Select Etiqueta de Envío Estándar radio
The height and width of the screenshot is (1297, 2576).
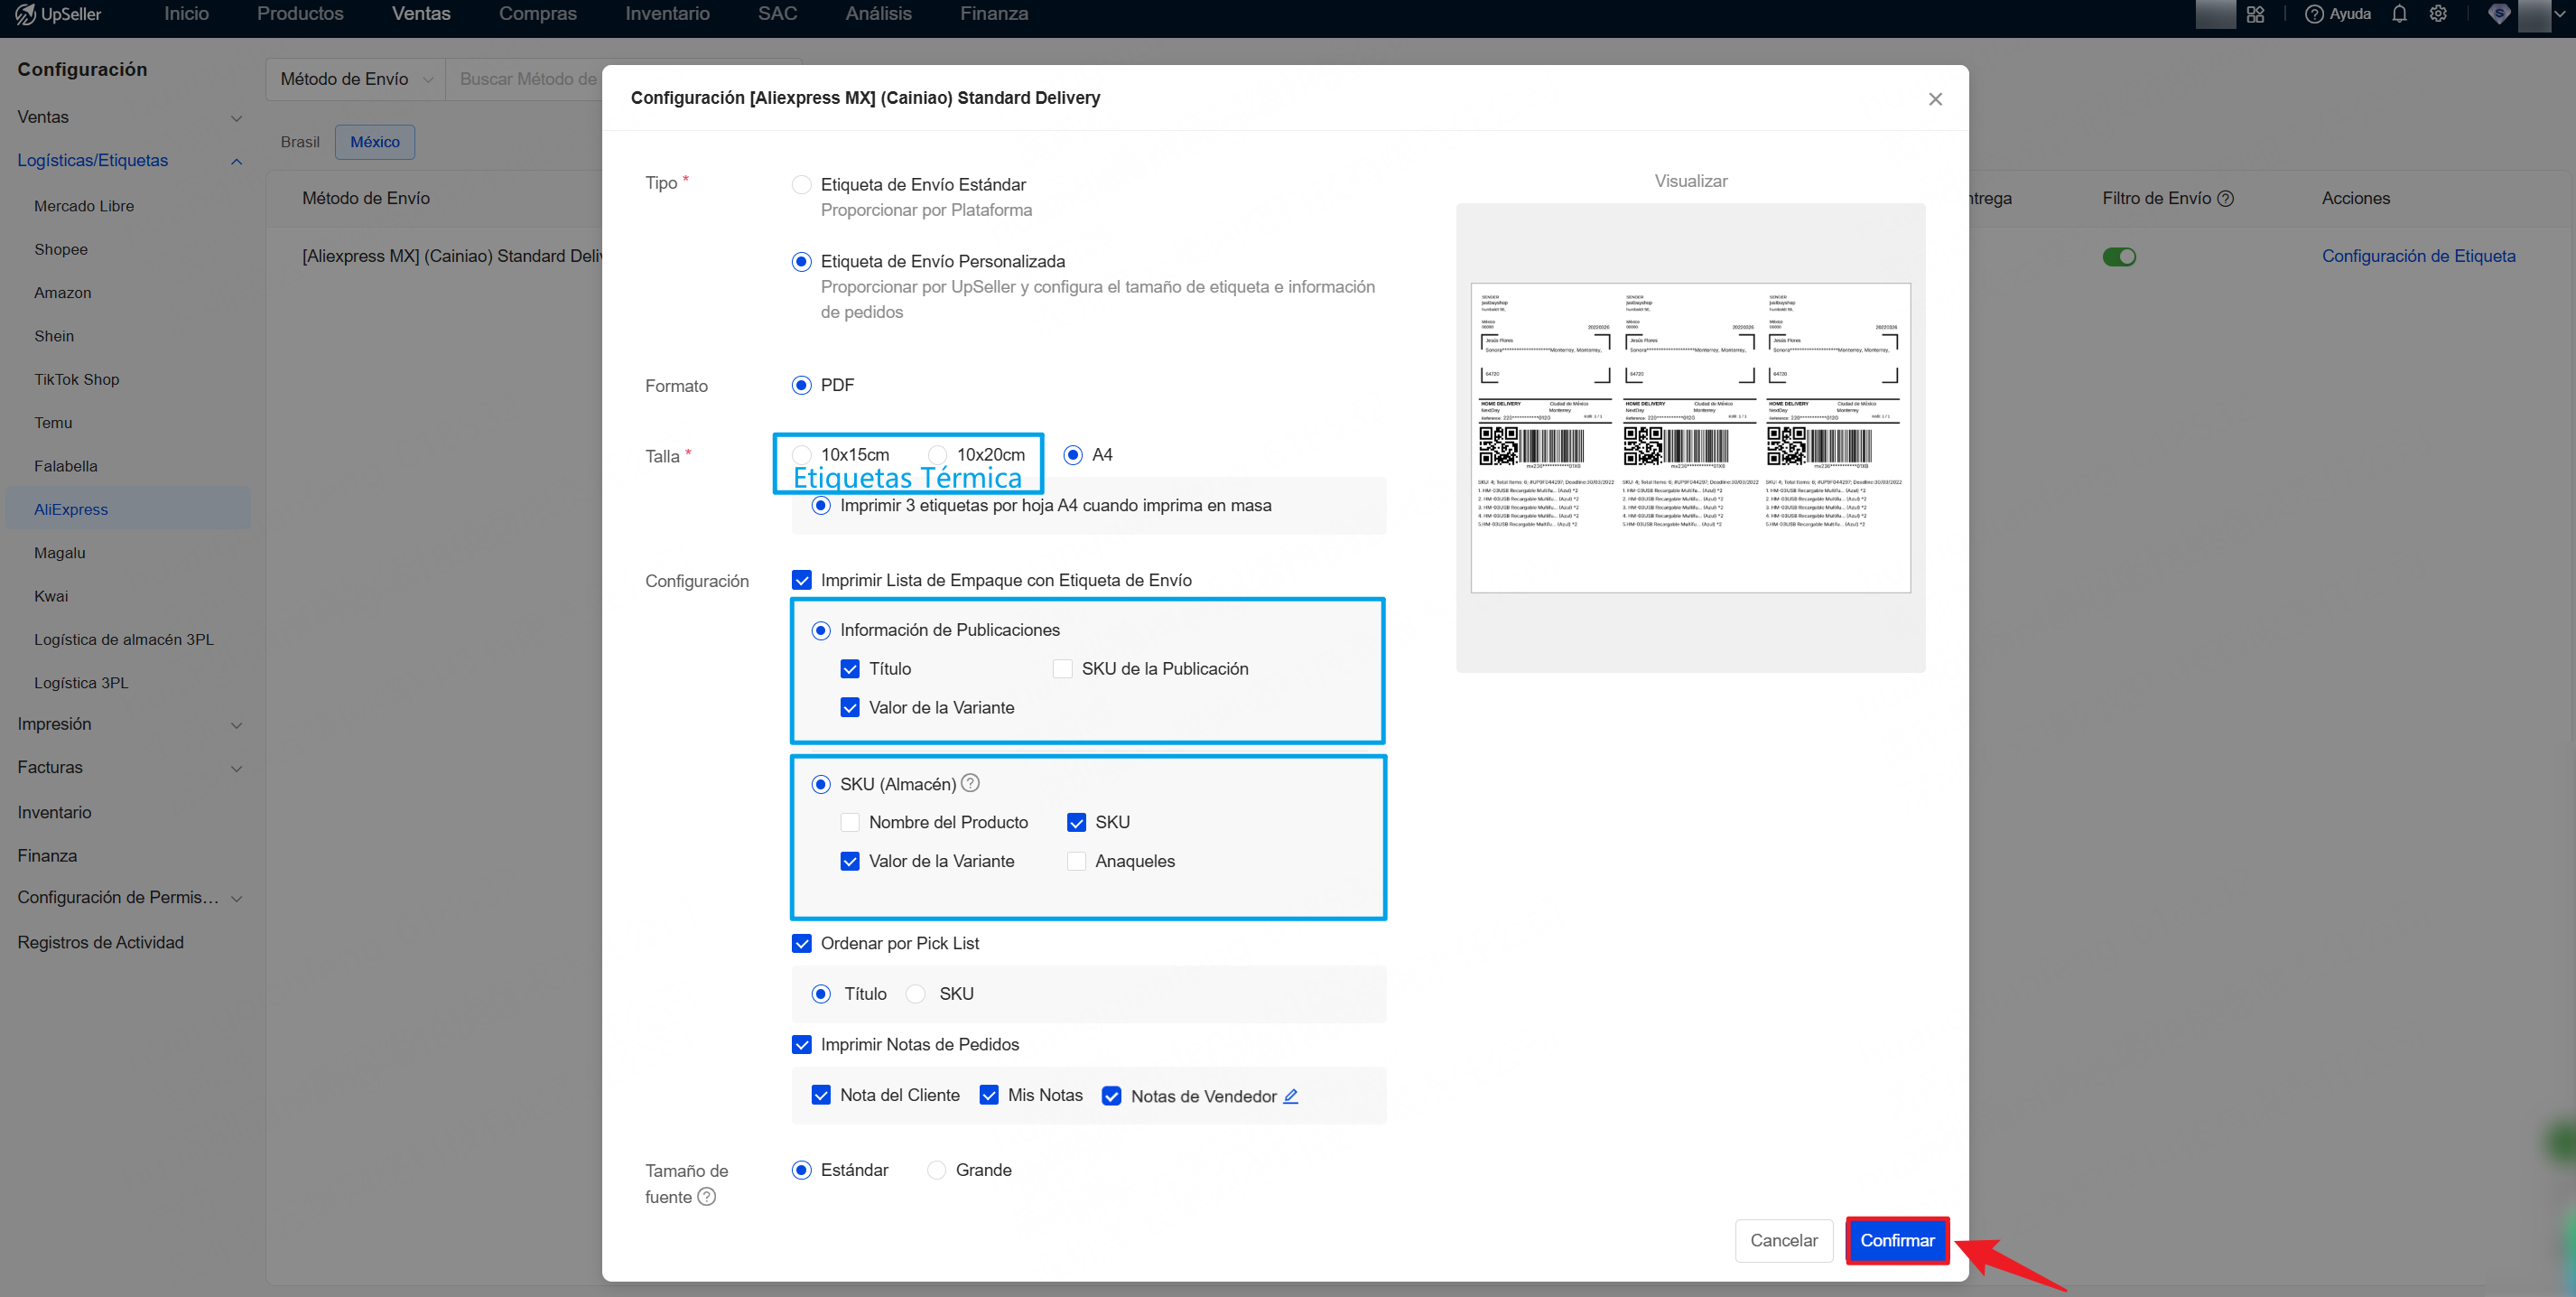(x=801, y=184)
